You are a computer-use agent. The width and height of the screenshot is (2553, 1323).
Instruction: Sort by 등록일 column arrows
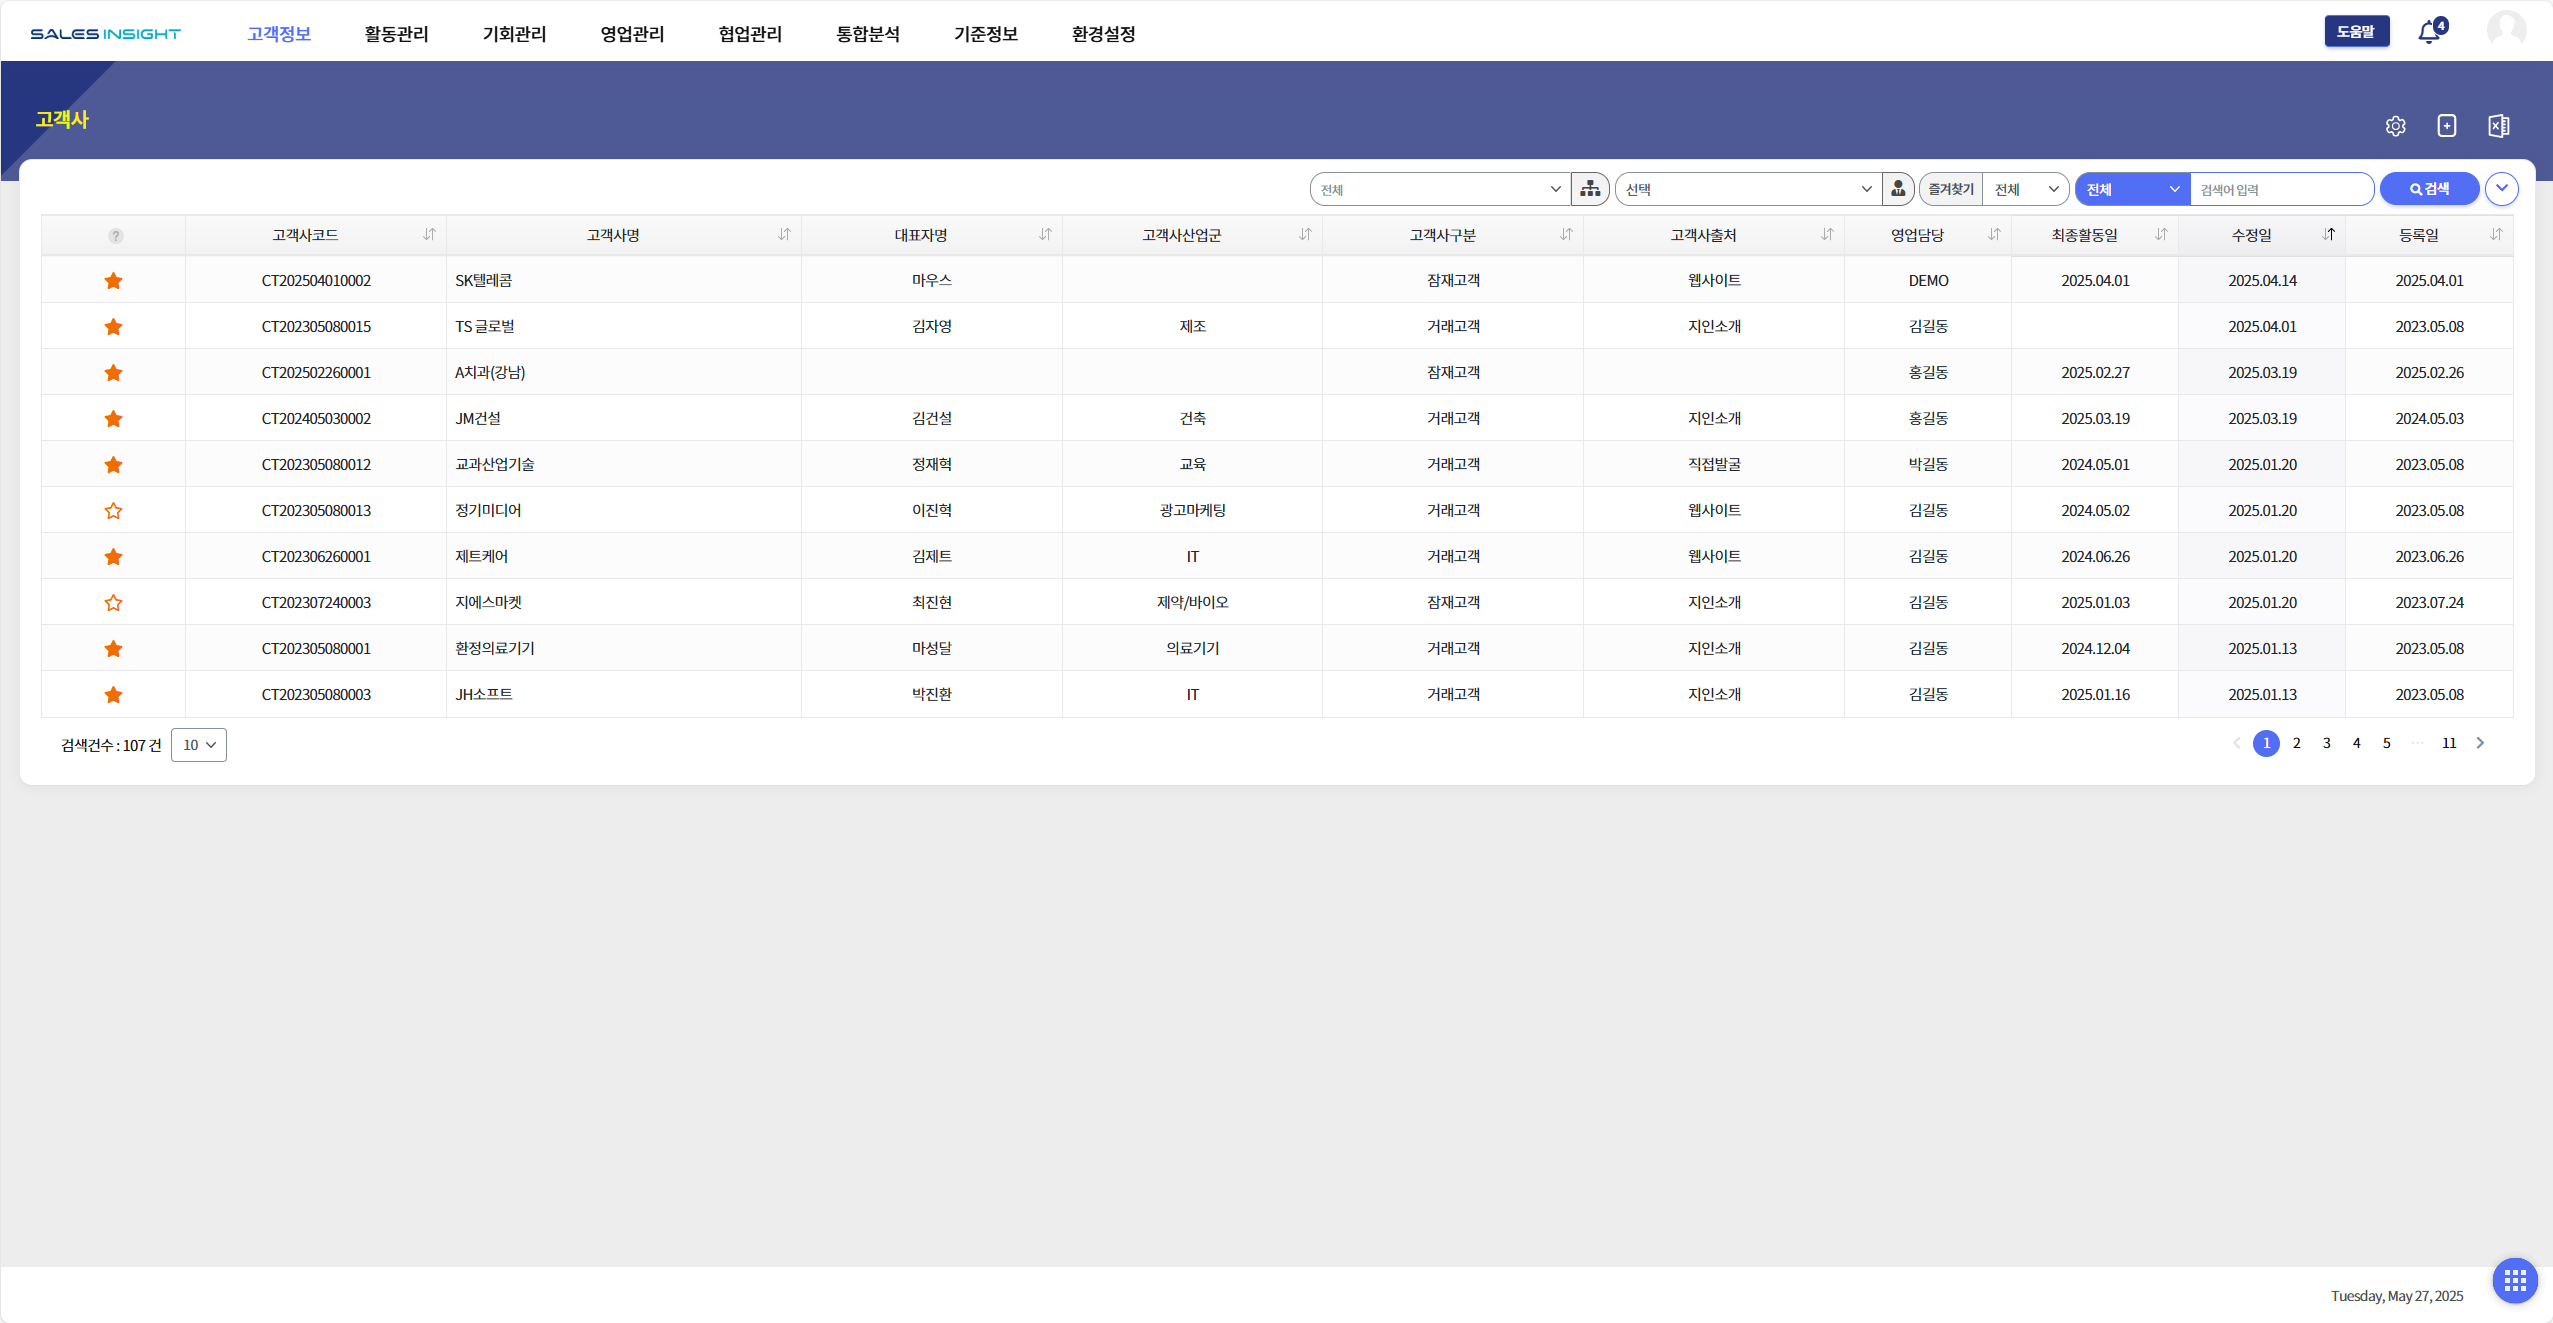pyautogui.click(x=2496, y=234)
